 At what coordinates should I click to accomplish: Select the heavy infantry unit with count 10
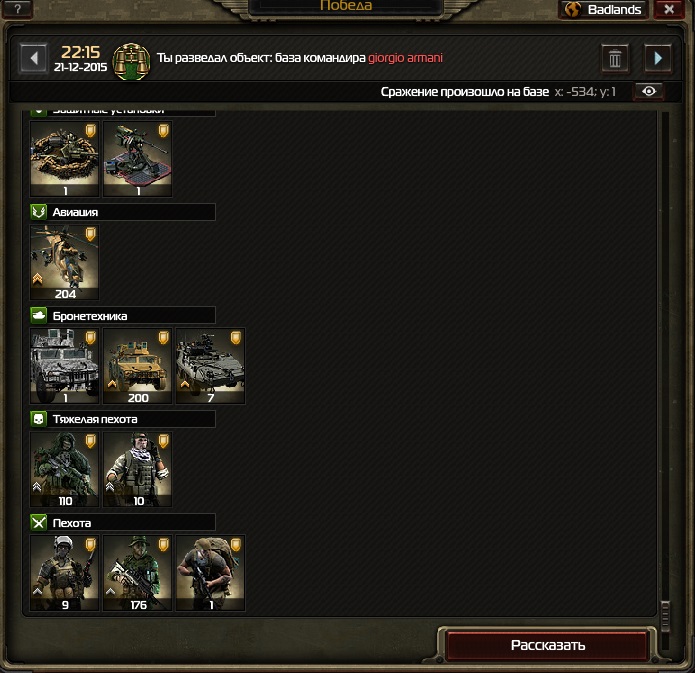[x=137, y=470]
